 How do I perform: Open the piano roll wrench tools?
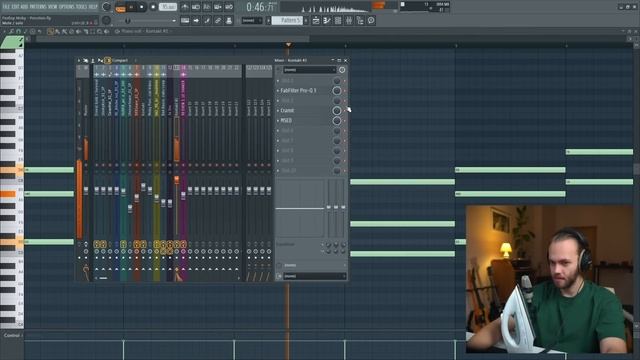point(11,31)
